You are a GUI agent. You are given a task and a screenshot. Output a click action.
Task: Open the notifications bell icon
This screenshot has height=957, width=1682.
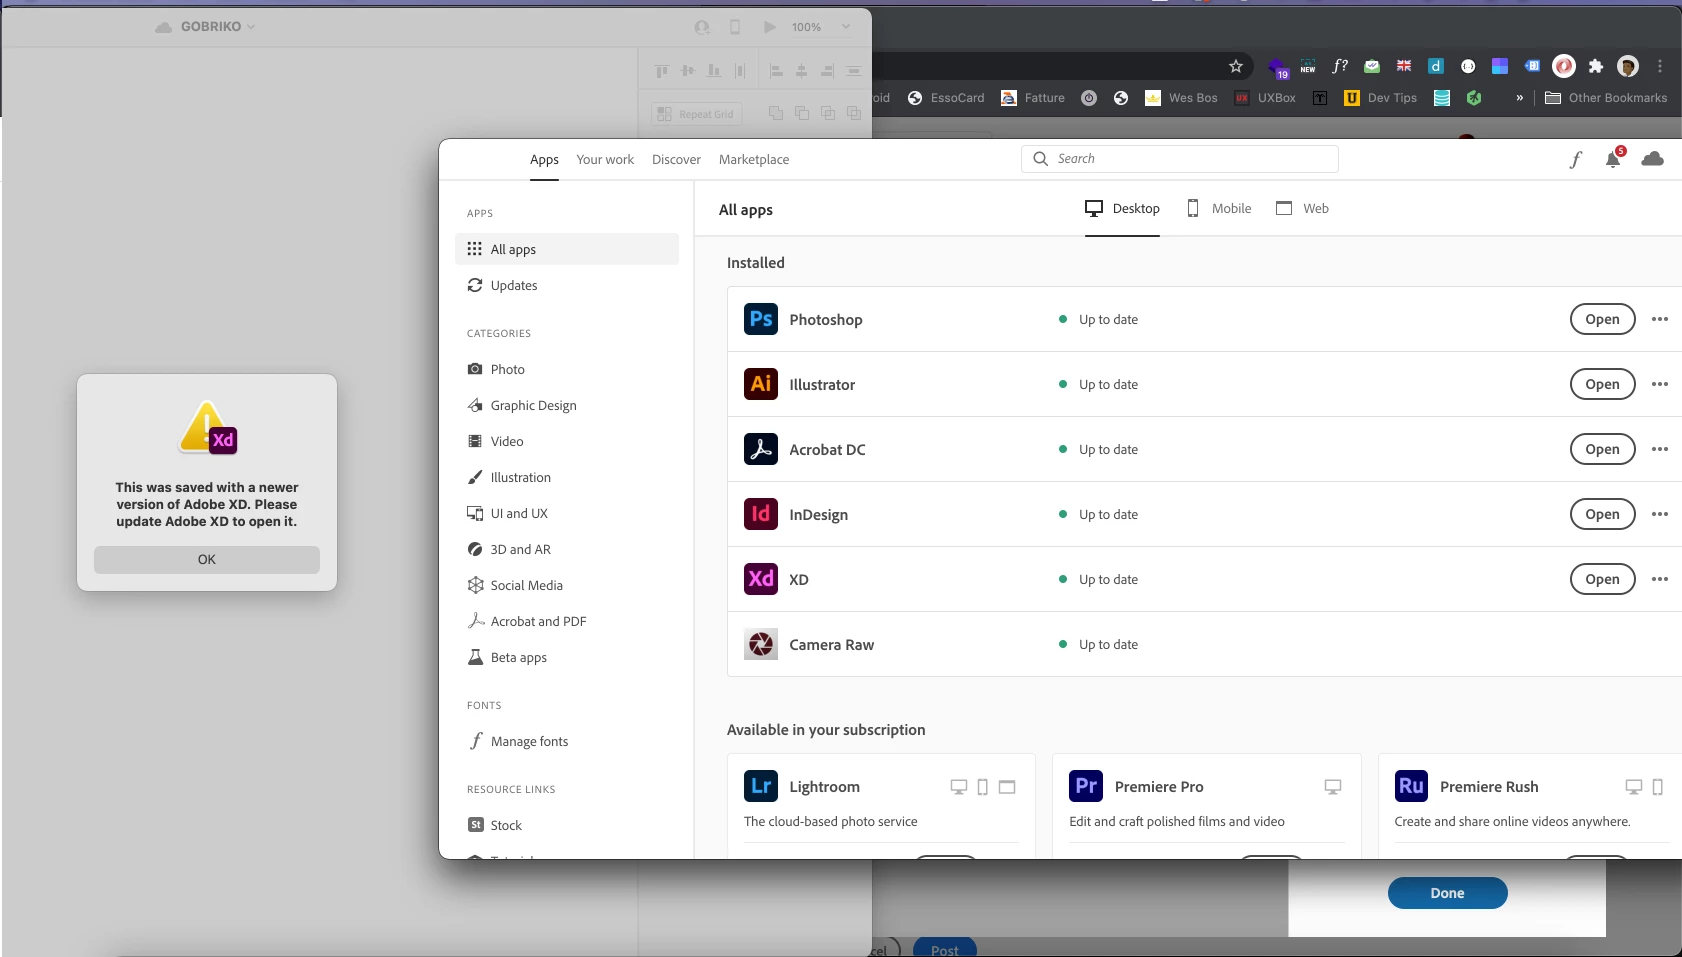(1613, 159)
